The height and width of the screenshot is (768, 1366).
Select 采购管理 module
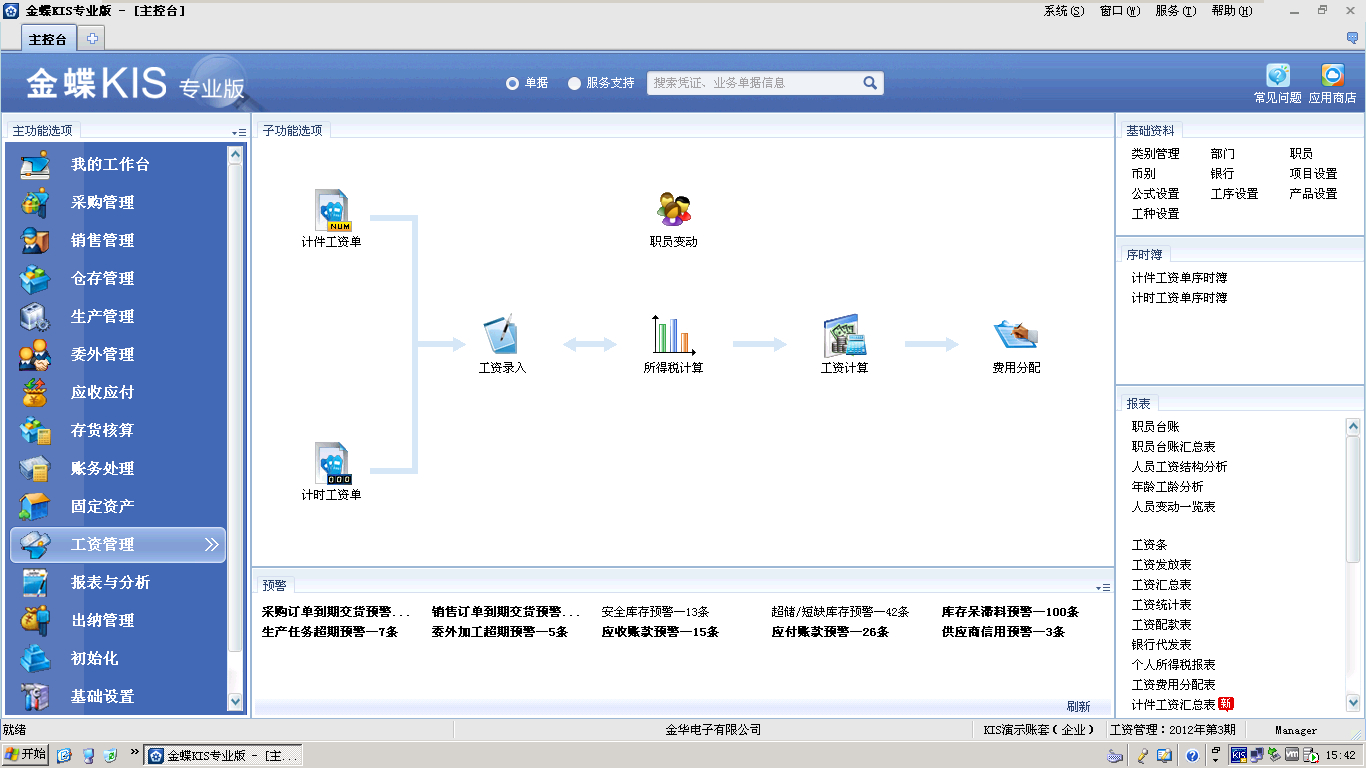click(102, 202)
